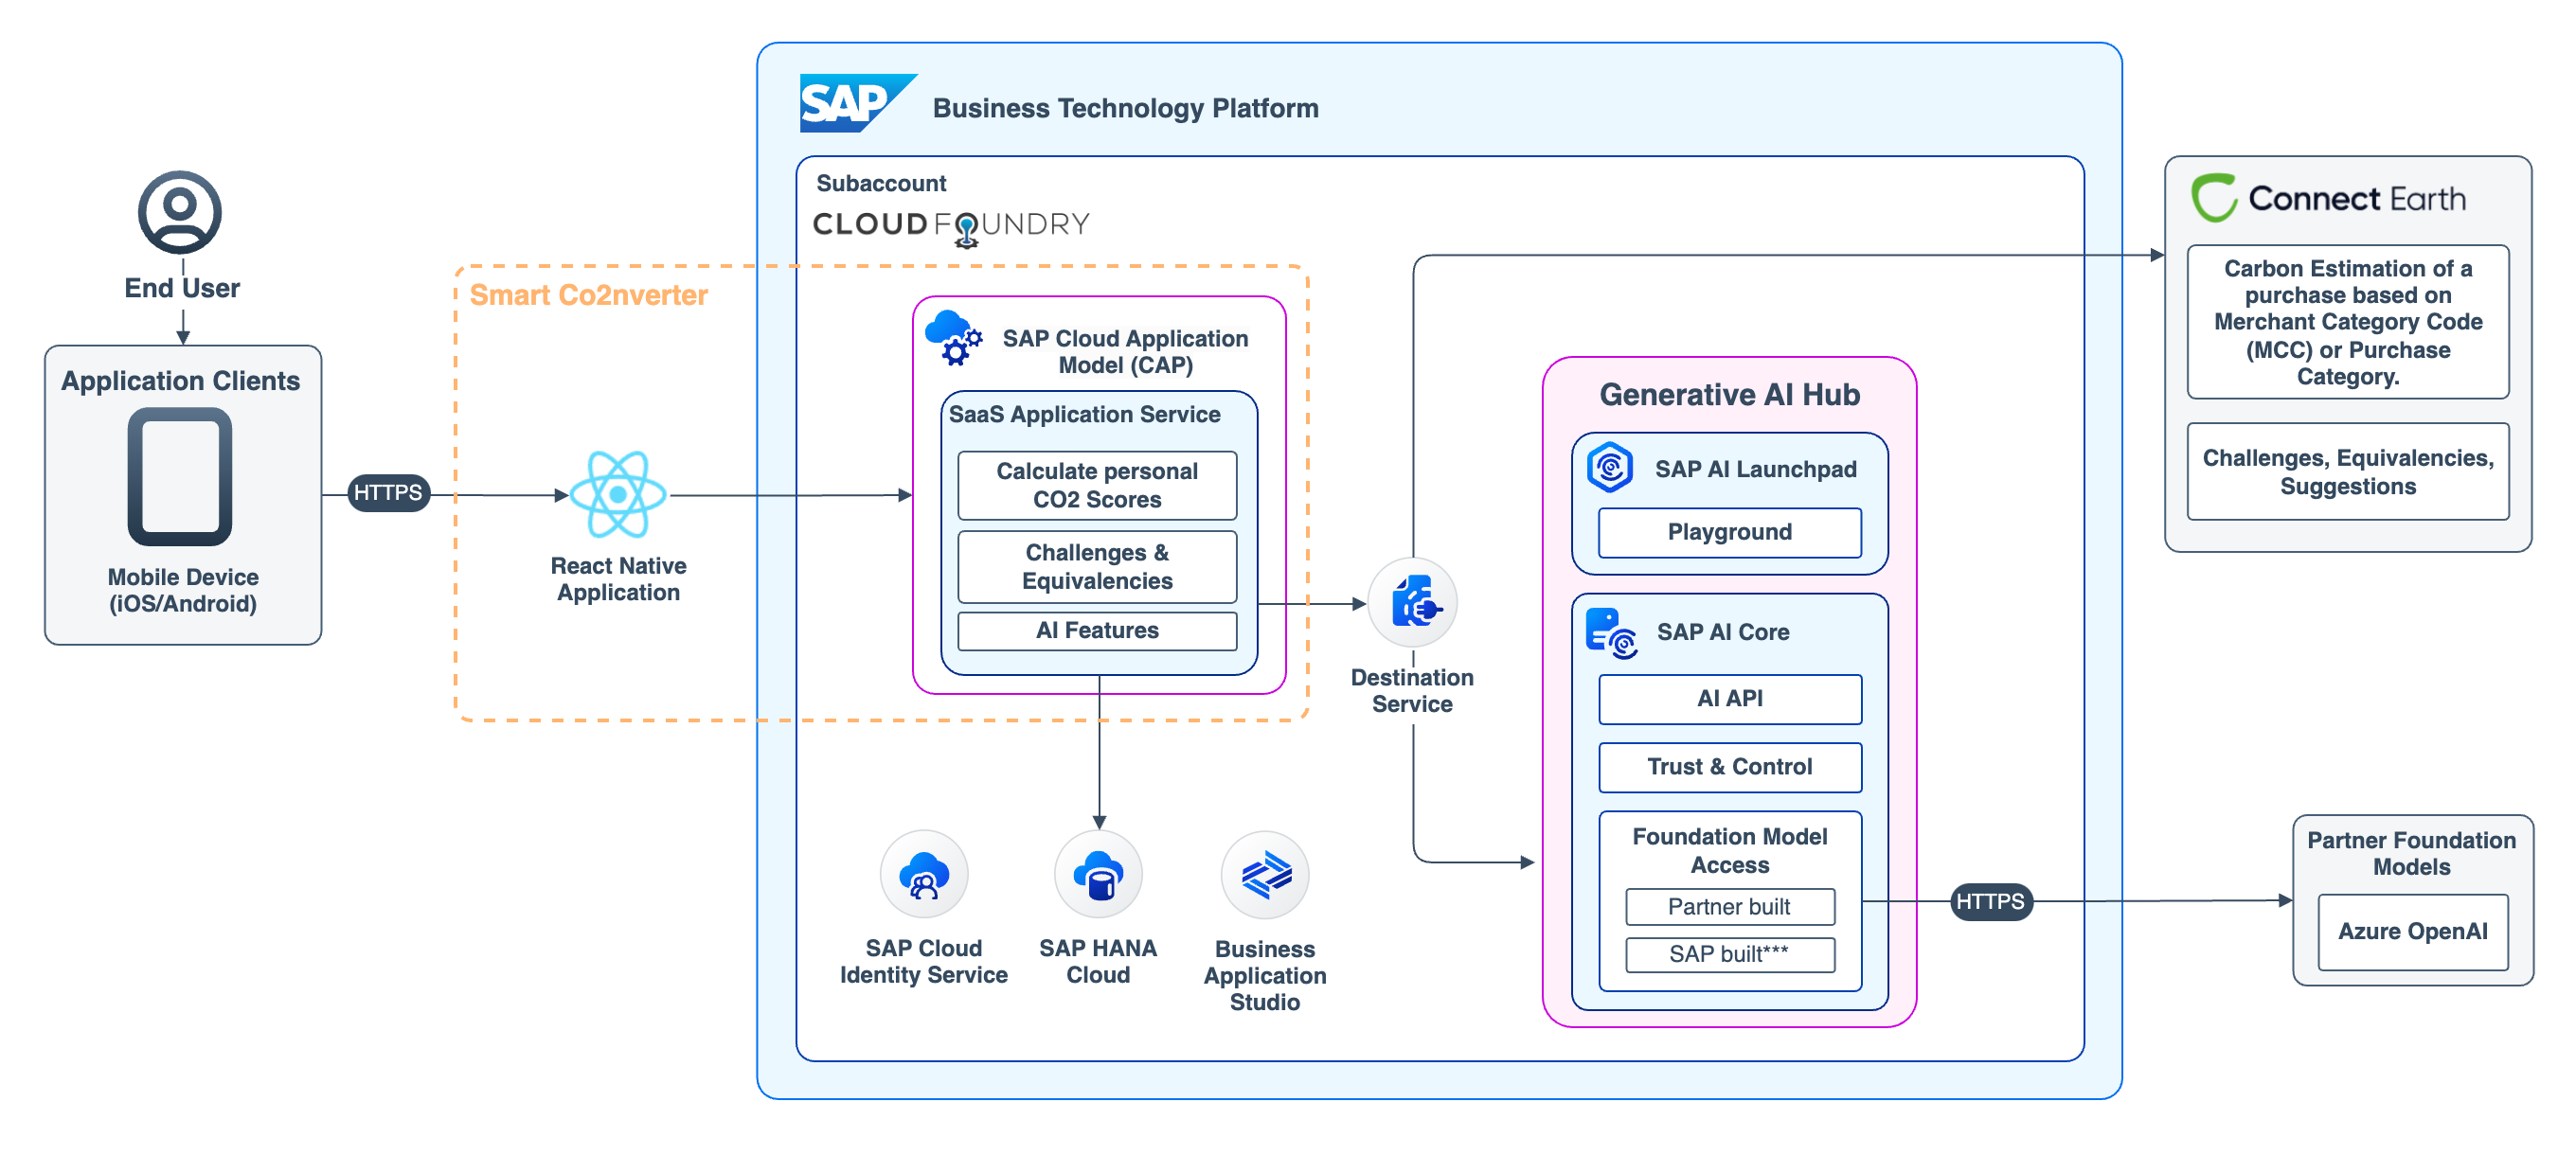
Task: Click the Application Clients heading
Action: coord(180,381)
